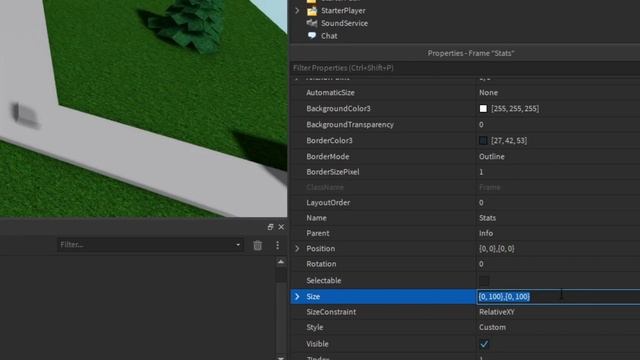640x360 pixels.
Task: Select the Chat item in Explorer
Action: point(329,36)
